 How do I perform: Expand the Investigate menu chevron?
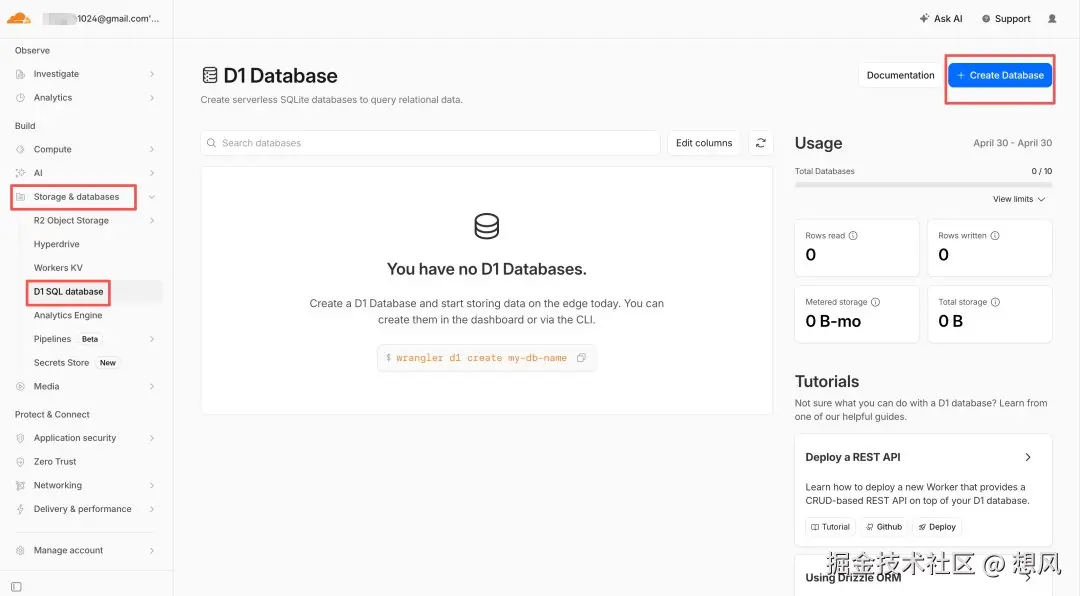coord(152,74)
